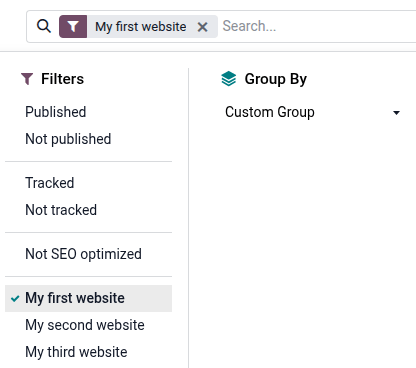Remove the My first website filter facet
The image size is (416, 368).
pyautogui.click(x=202, y=27)
